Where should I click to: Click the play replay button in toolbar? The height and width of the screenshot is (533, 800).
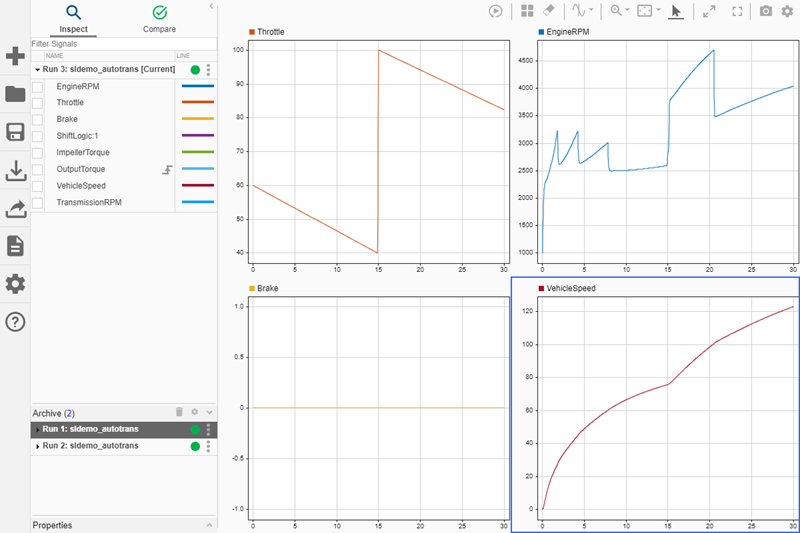(x=495, y=11)
